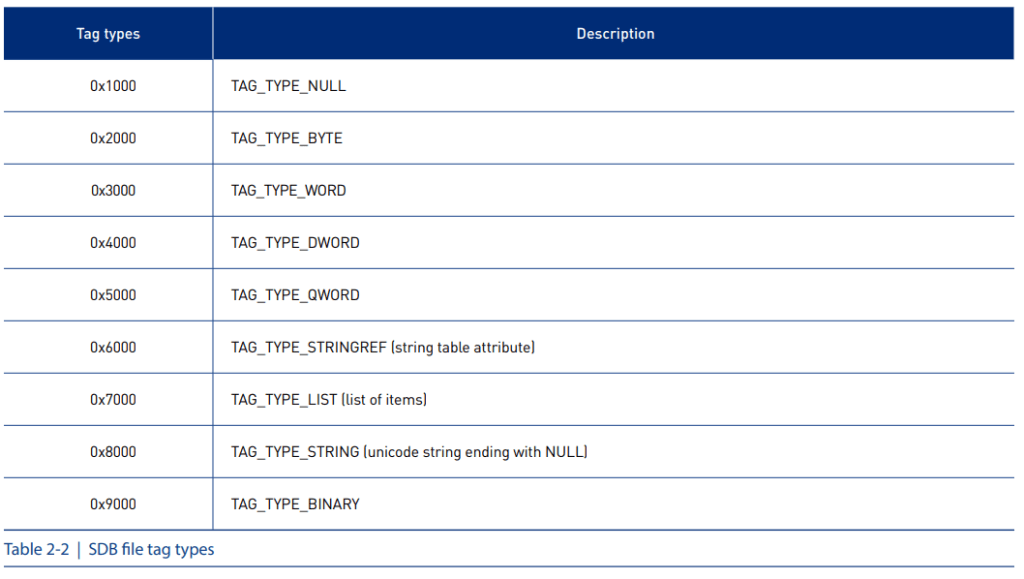1024x579 pixels.
Task: Click the TAG_TYPE_QWORD description
Action: click(x=295, y=295)
